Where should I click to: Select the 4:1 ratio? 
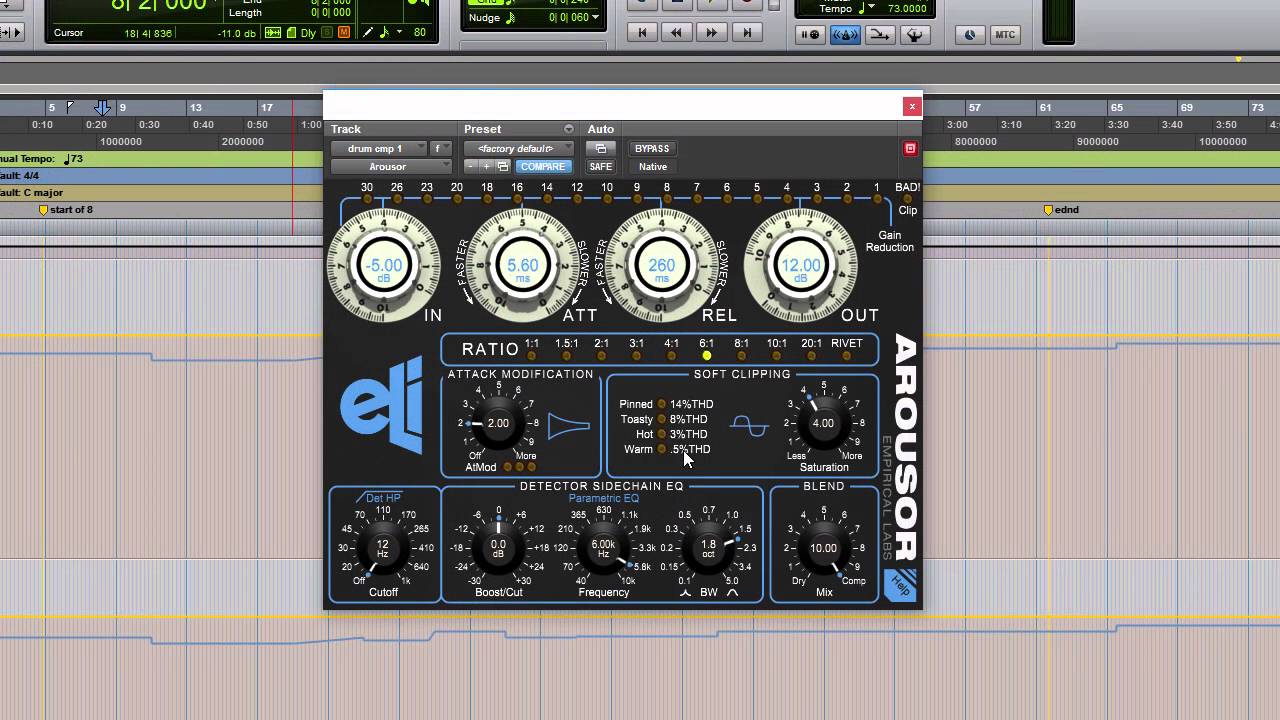(672, 349)
